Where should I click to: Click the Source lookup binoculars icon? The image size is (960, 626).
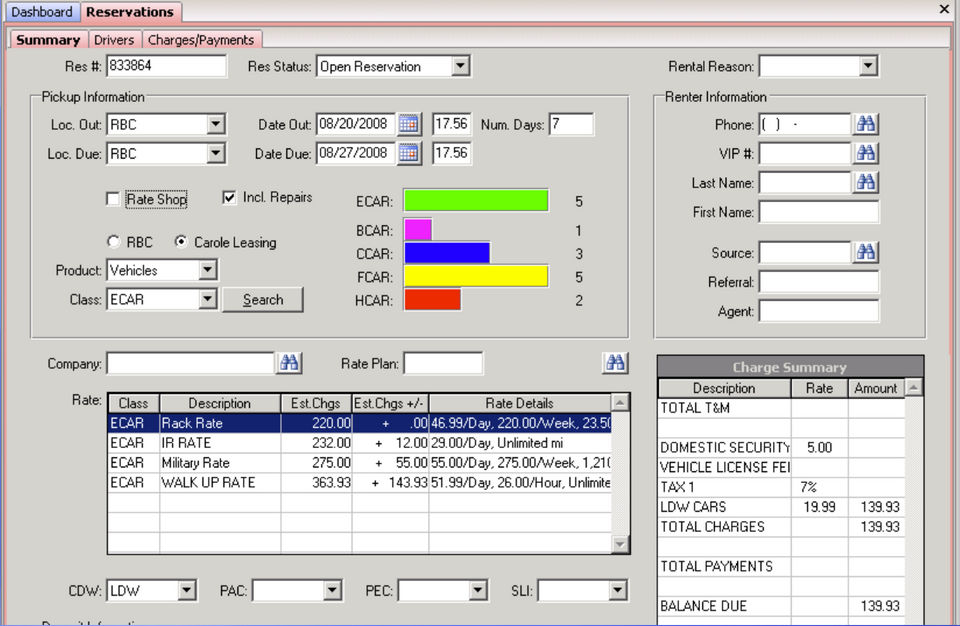[866, 253]
